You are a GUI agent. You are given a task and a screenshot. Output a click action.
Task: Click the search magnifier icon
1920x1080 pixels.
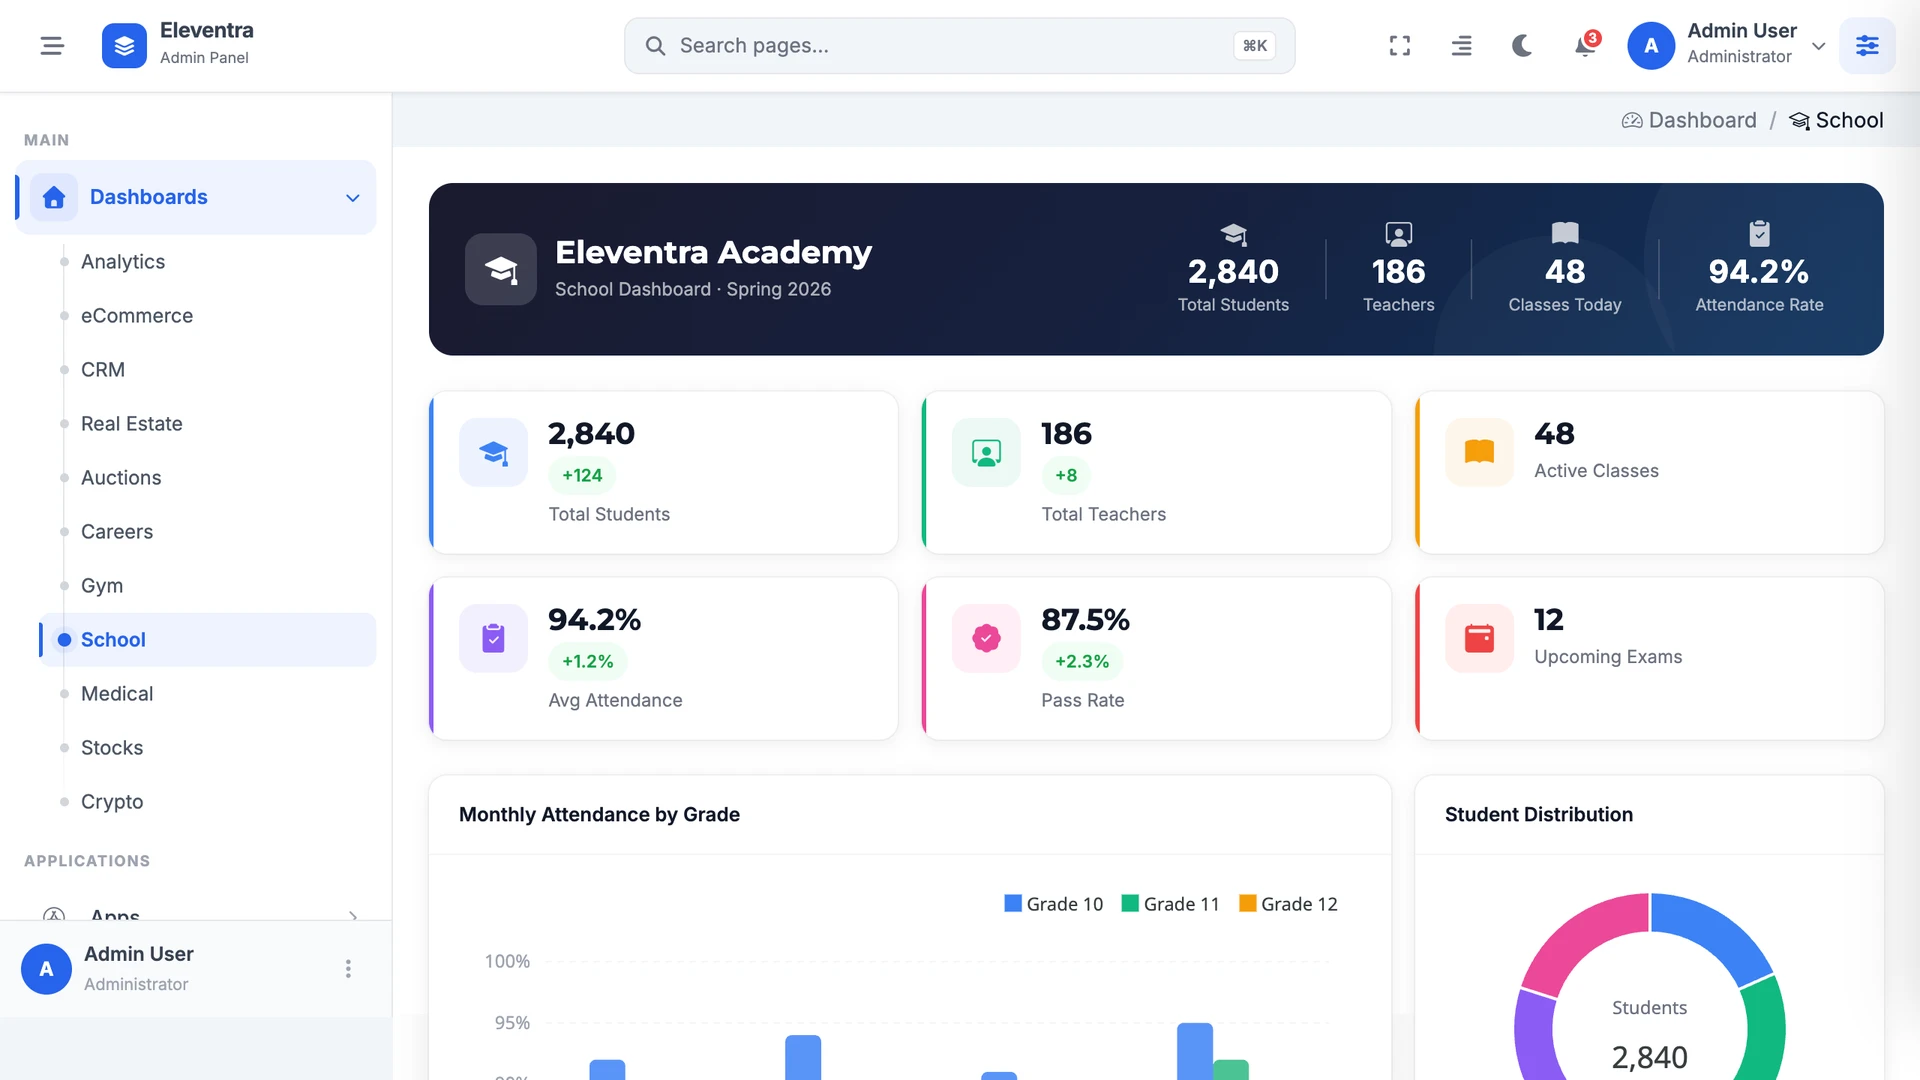point(655,46)
